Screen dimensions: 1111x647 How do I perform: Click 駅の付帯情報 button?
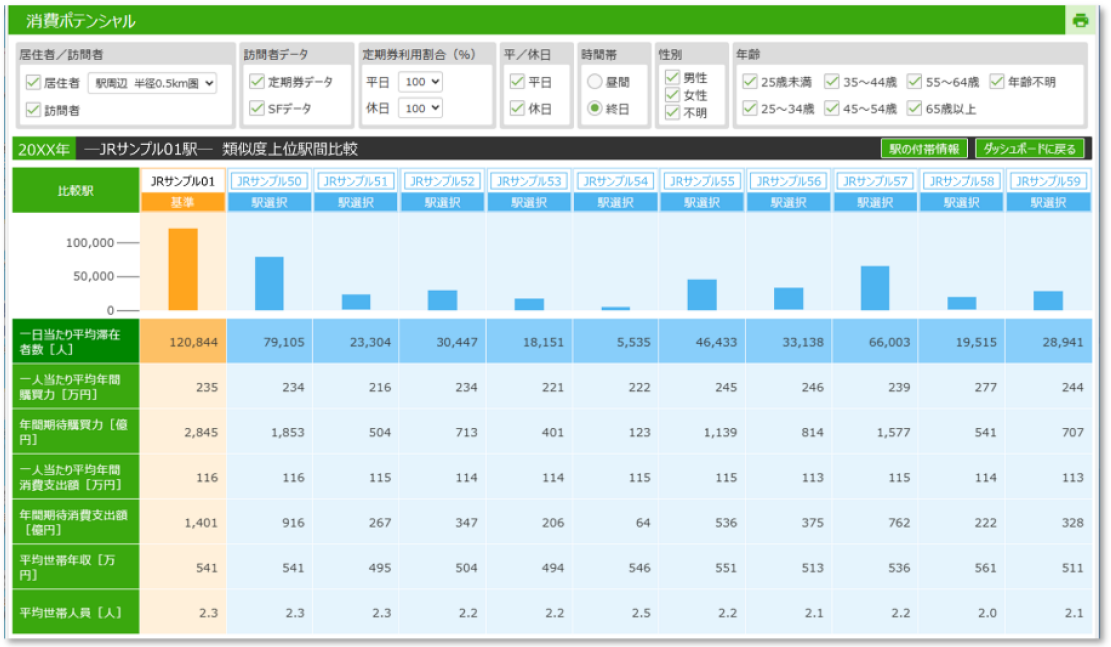tap(924, 149)
